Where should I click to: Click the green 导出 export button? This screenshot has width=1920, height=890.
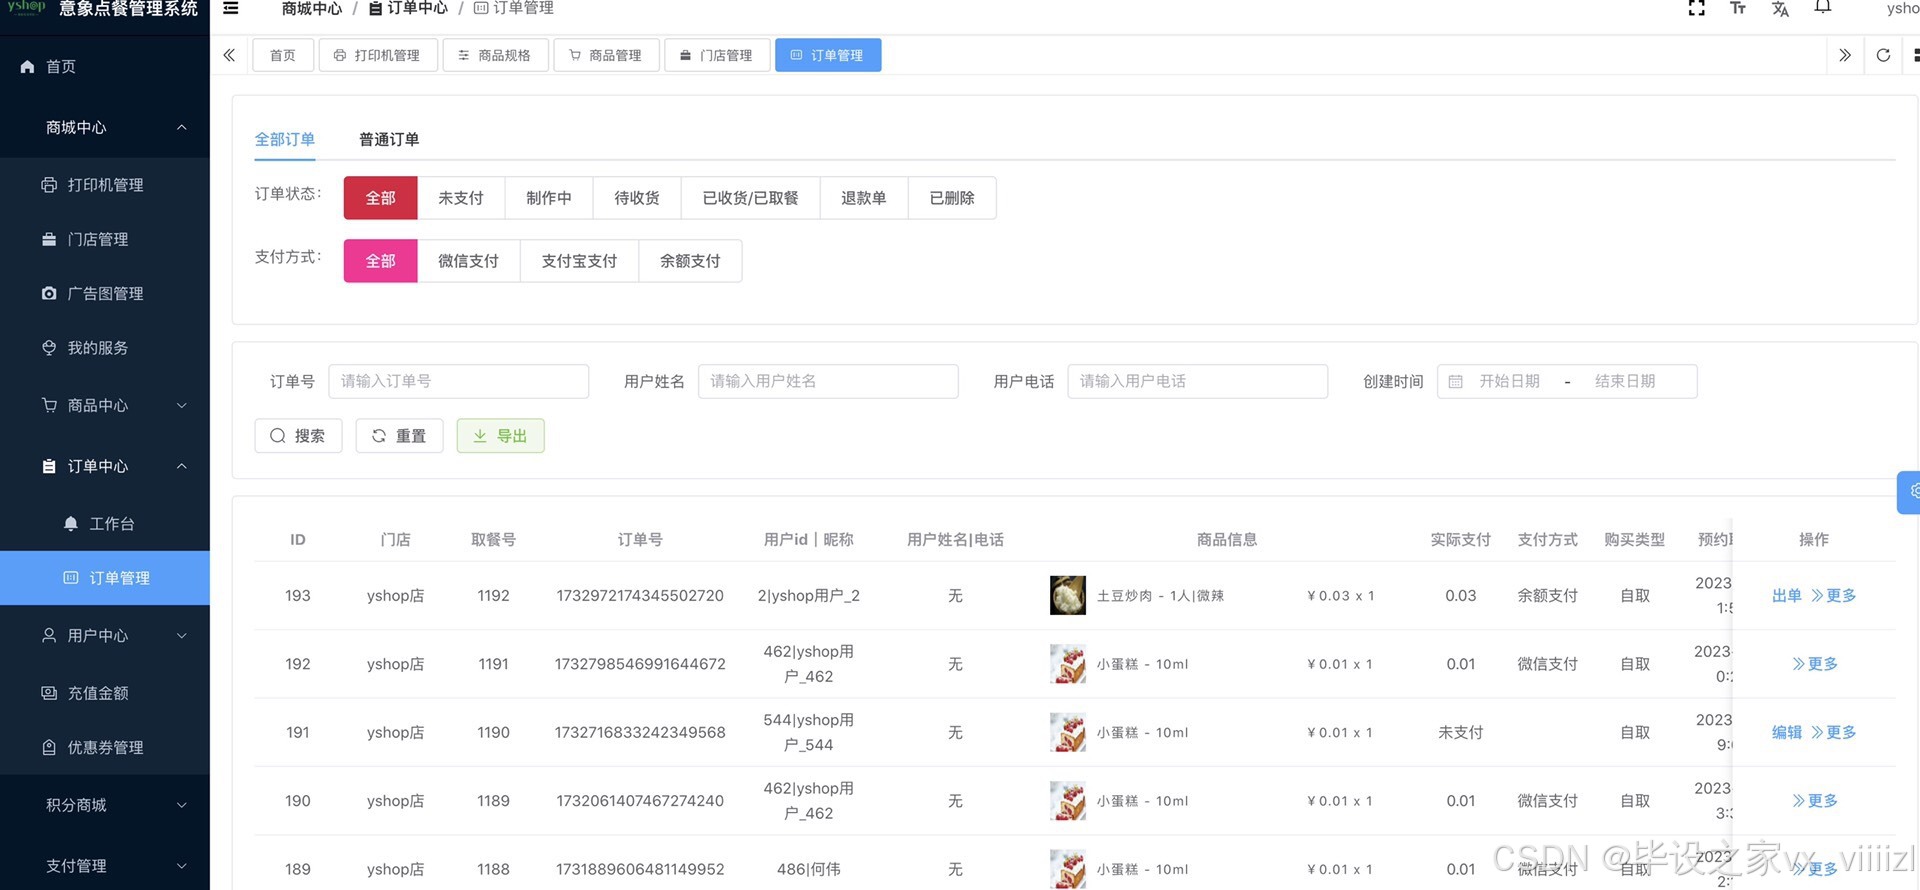click(x=501, y=436)
